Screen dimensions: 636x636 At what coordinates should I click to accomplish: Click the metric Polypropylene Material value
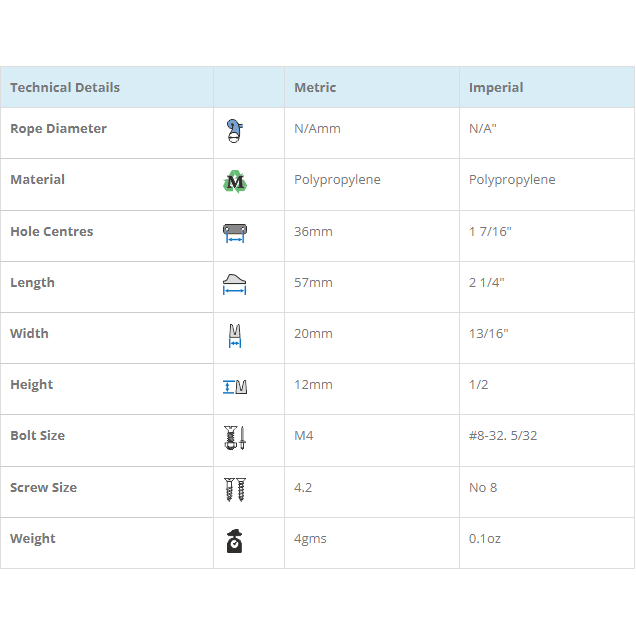pos(337,179)
